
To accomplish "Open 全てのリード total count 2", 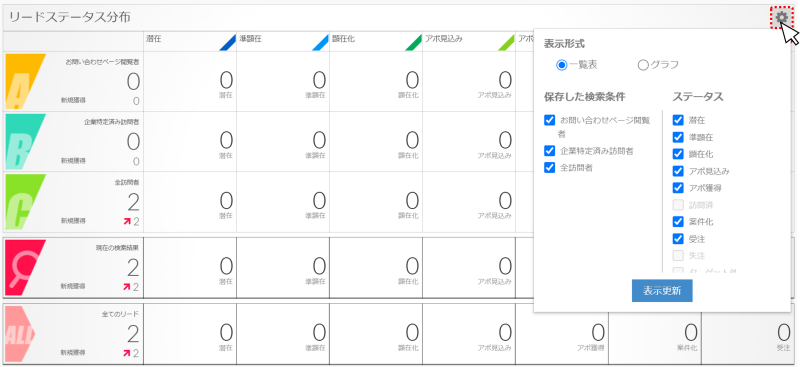I will point(133,334).
